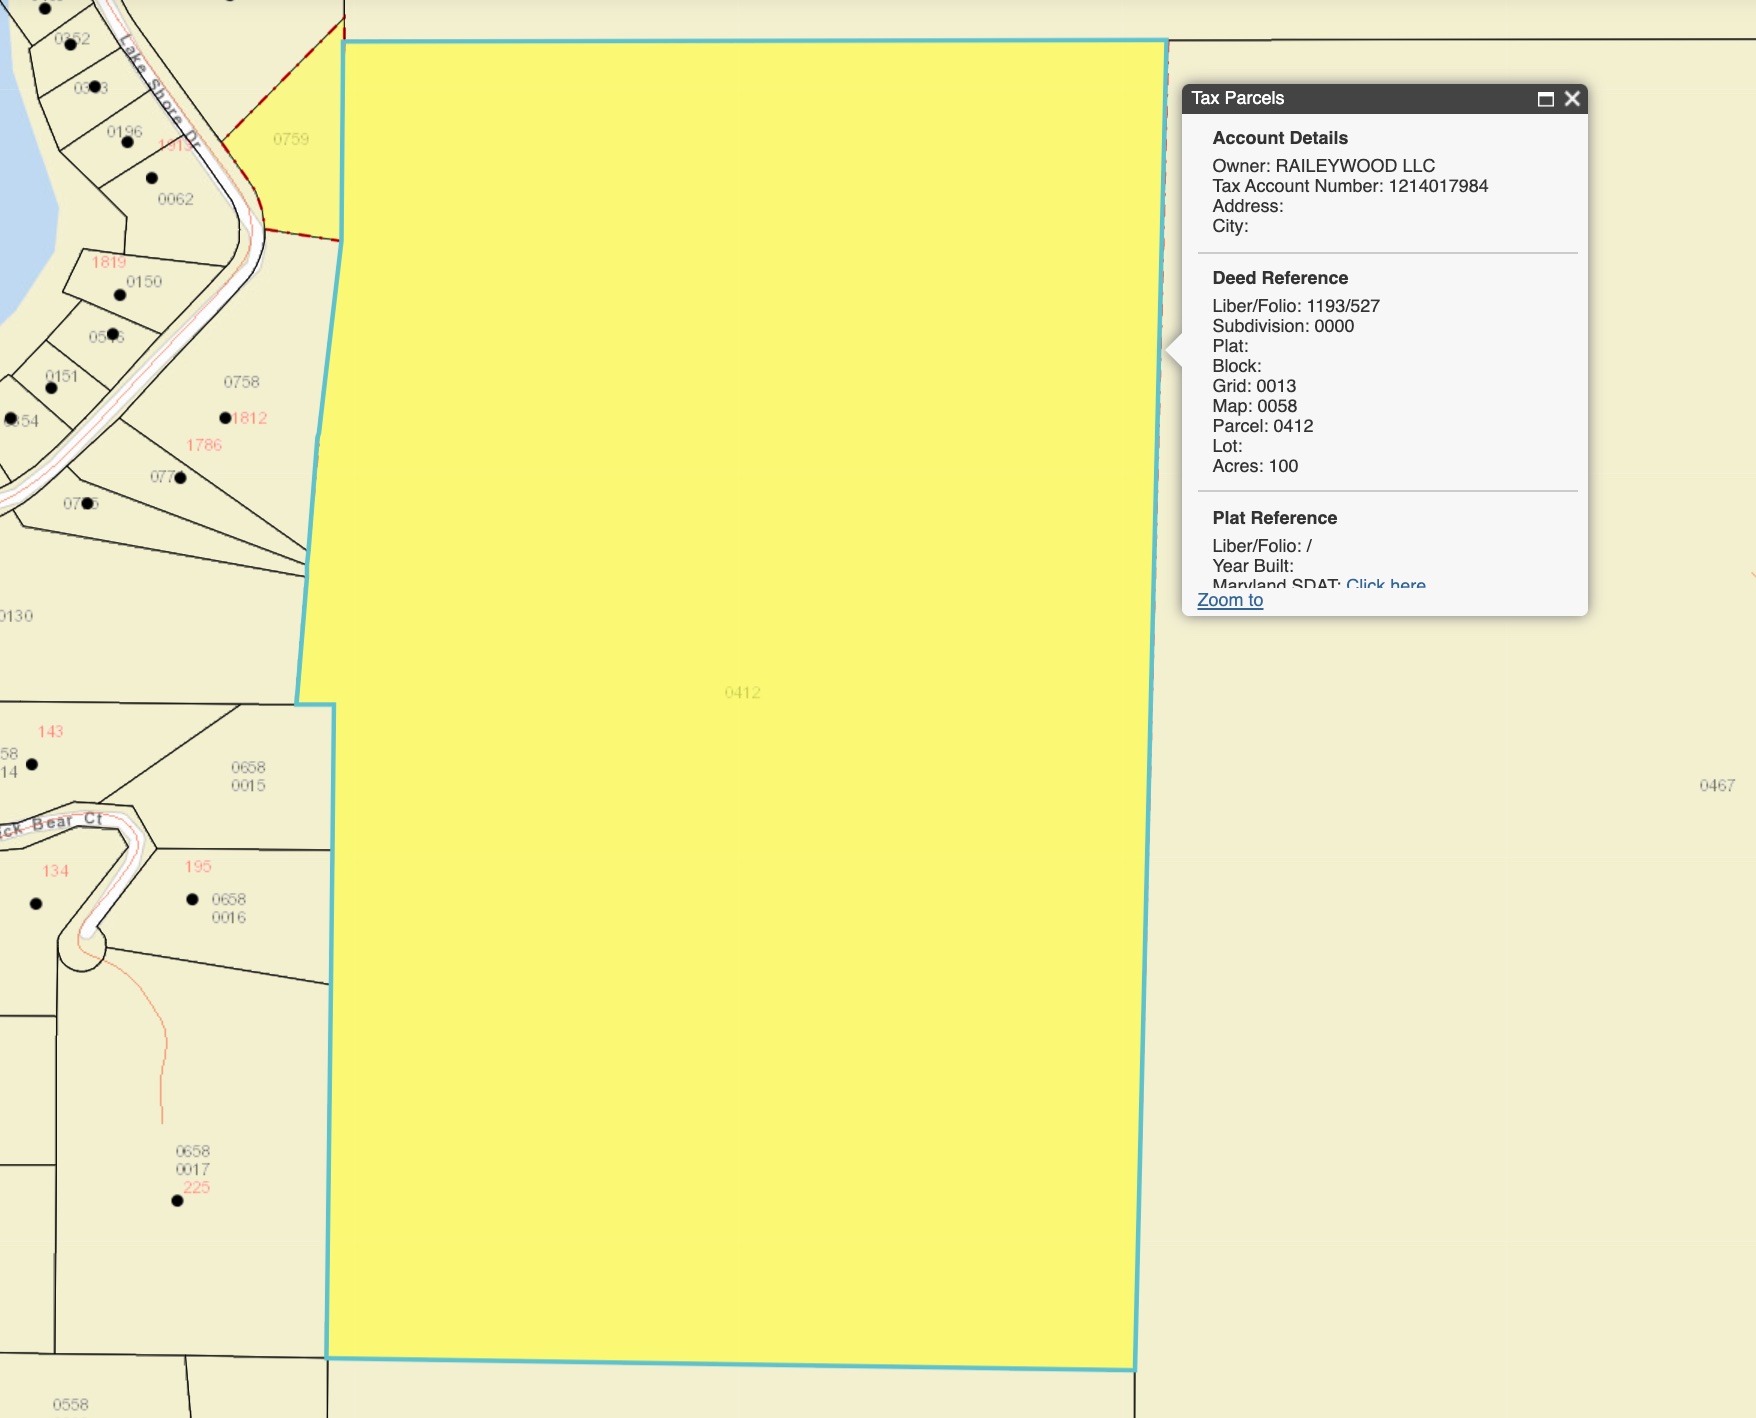Viewport: 1756px width, 1418px height.
Task: Click the address point above parcel 0062
Action: click(x=152, y=178)
